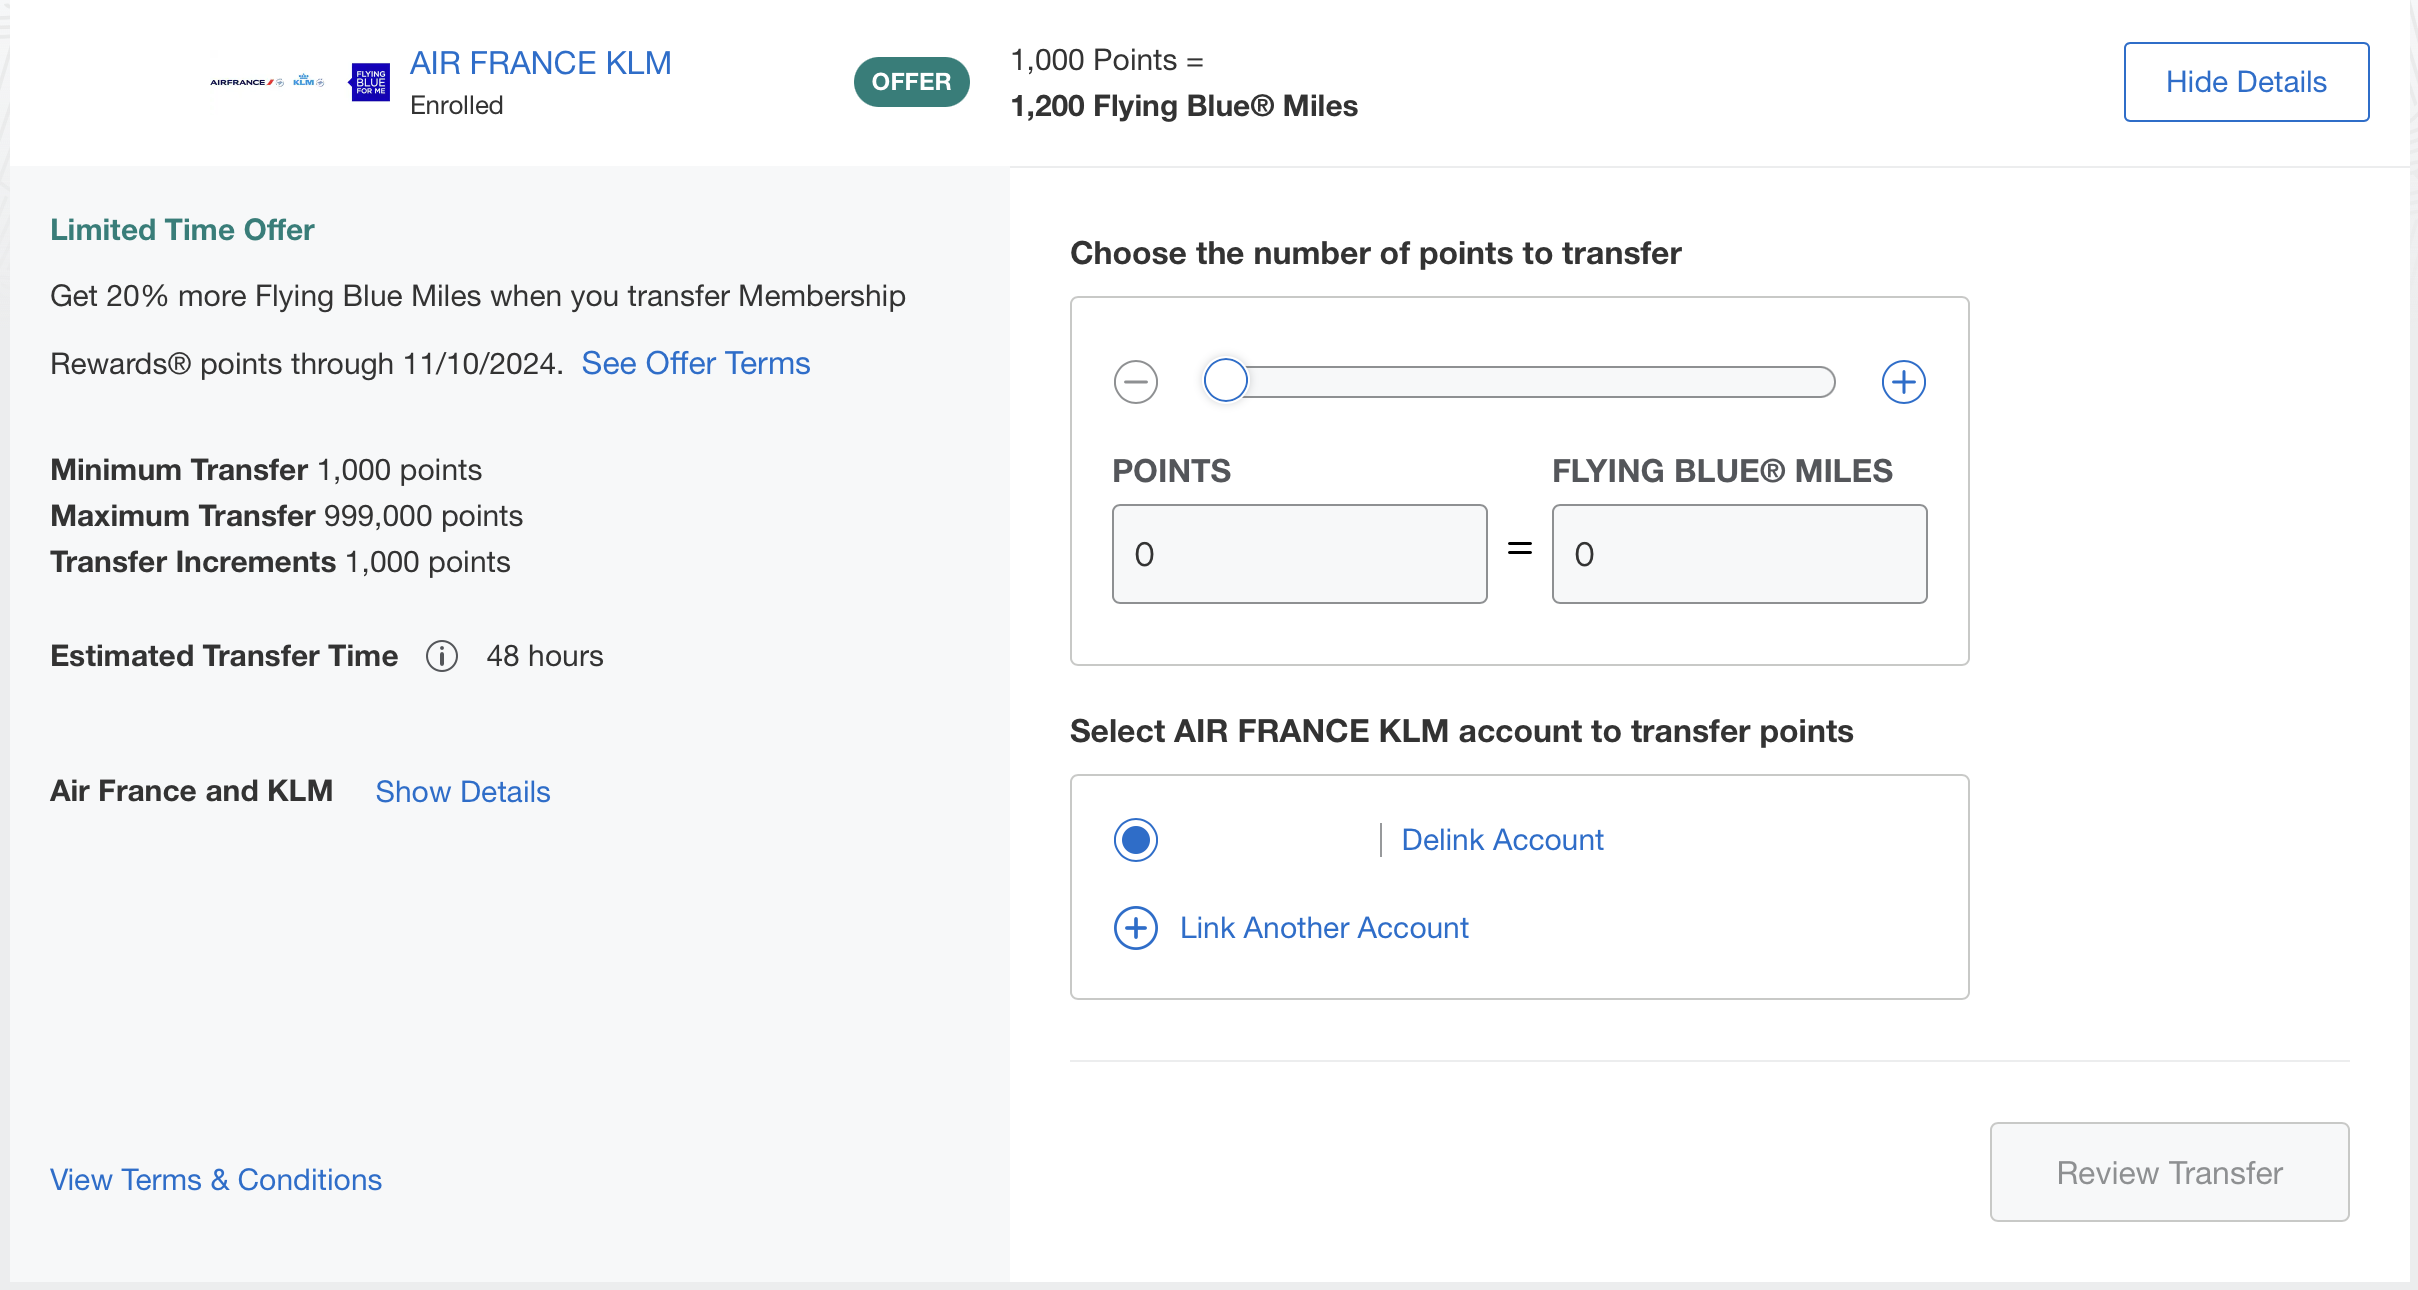Click the Limited Time Offer heading
2418x1290 pixels.
coord(182,230)
